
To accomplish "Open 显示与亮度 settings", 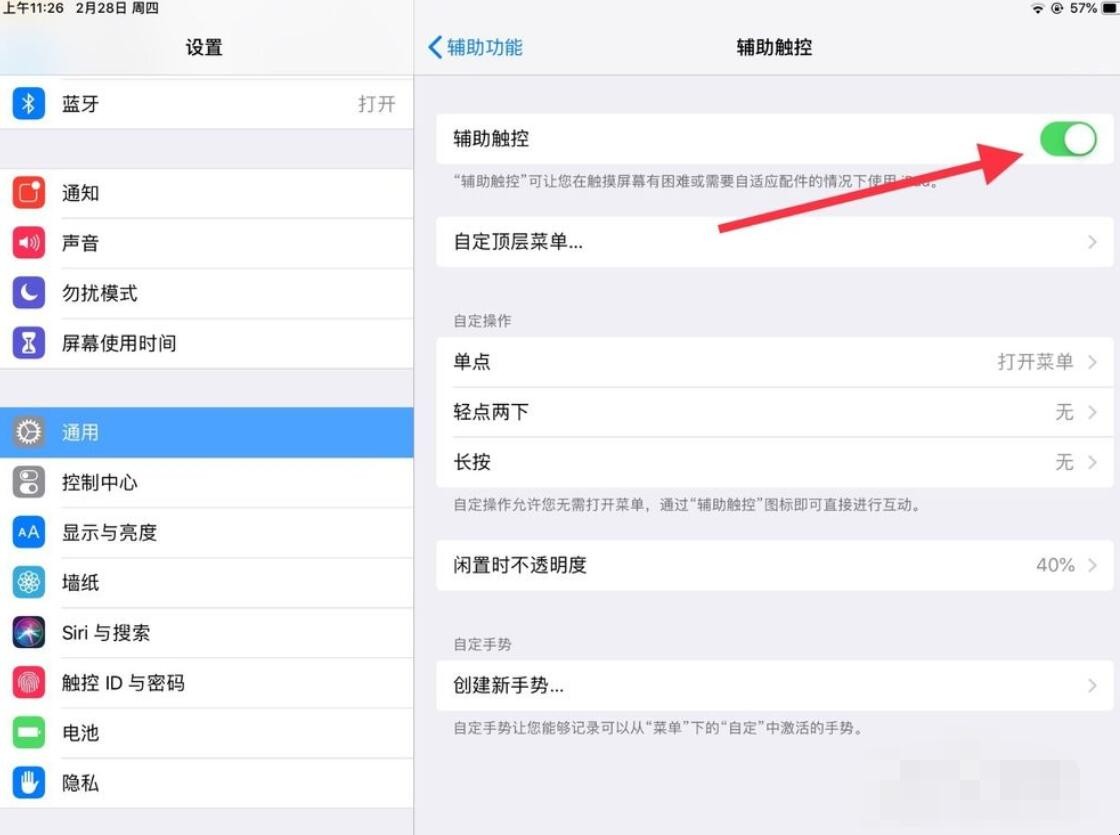I will (206, 532).
